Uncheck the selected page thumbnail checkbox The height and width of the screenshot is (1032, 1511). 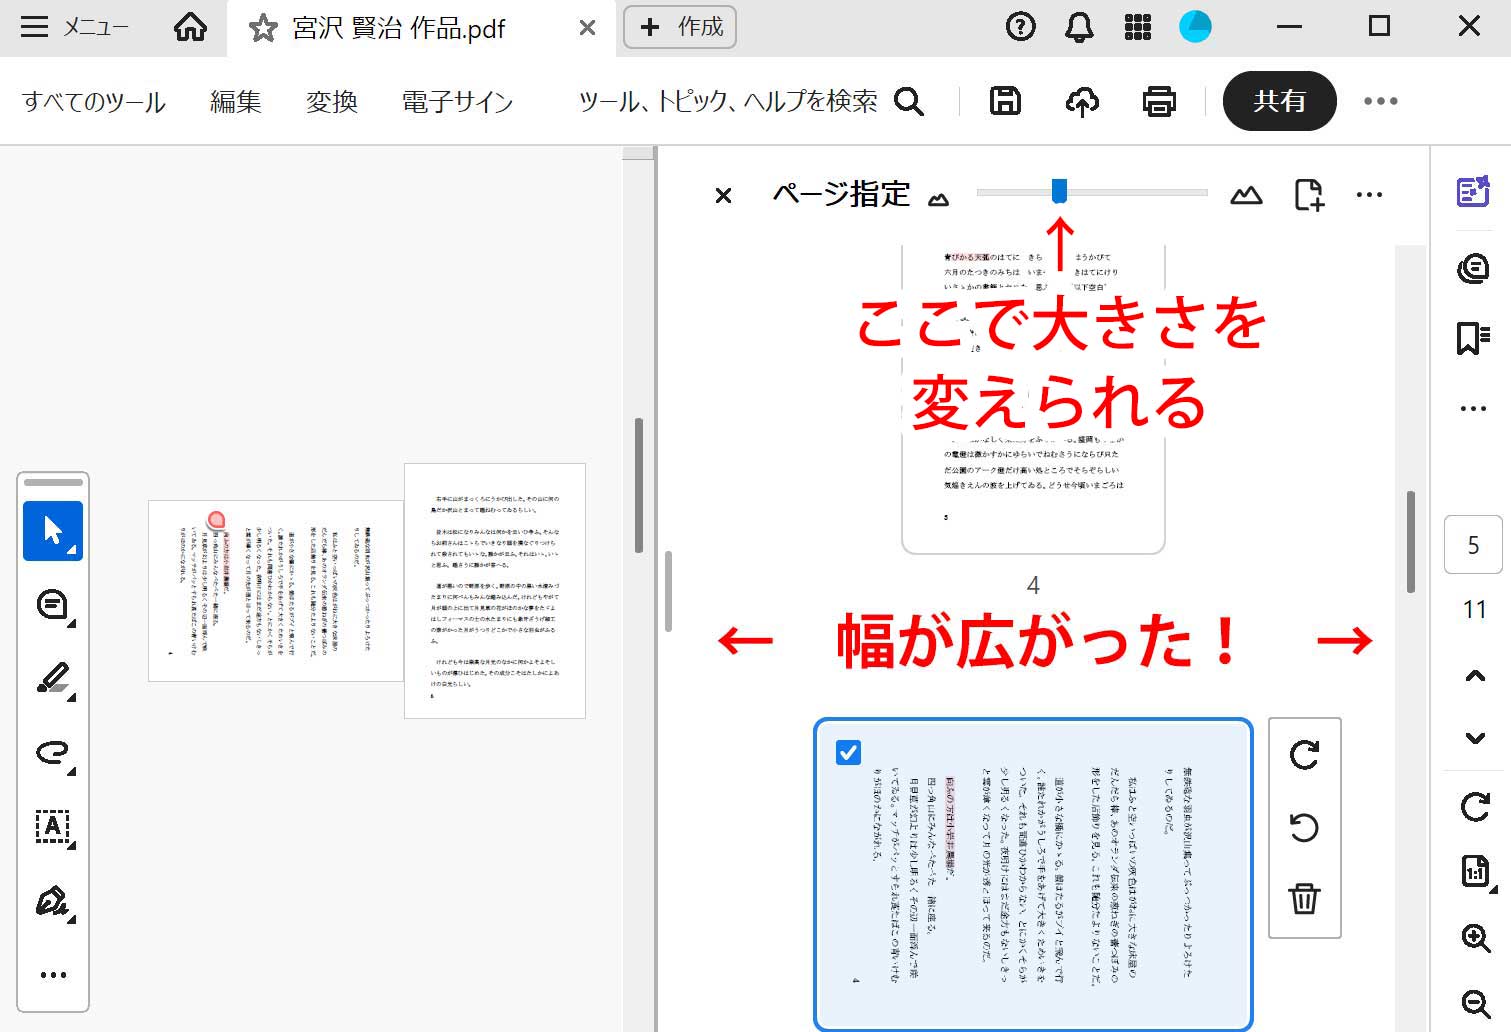(x=848, y=752)
